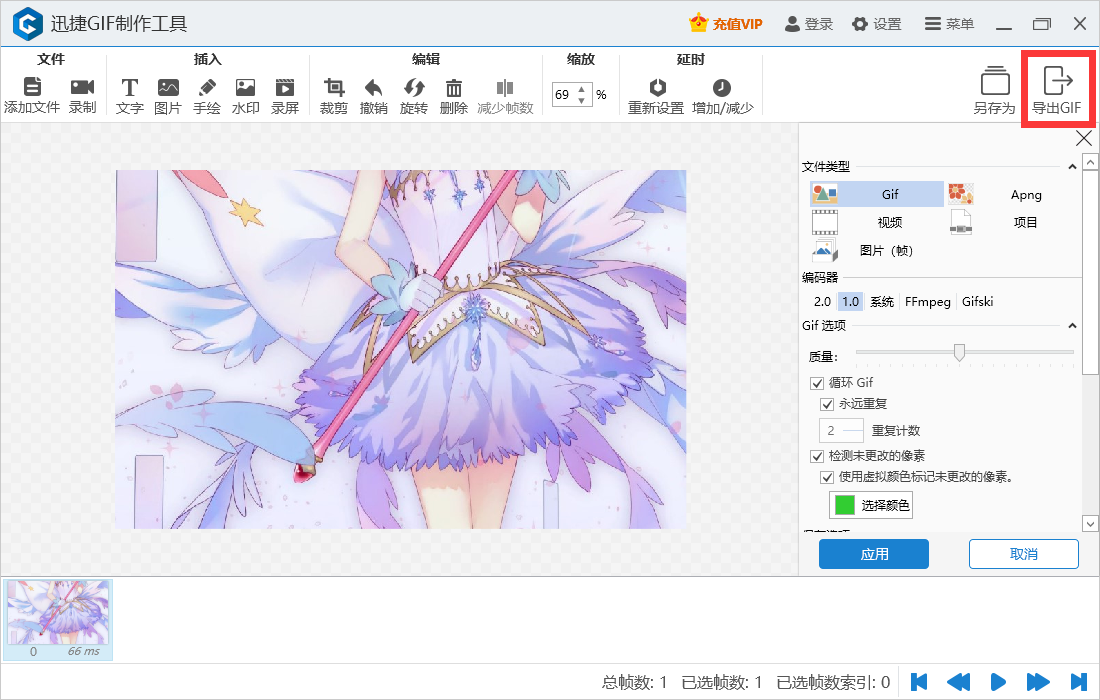Increase zoom percentage with up arrow

(x=582, y=89)
